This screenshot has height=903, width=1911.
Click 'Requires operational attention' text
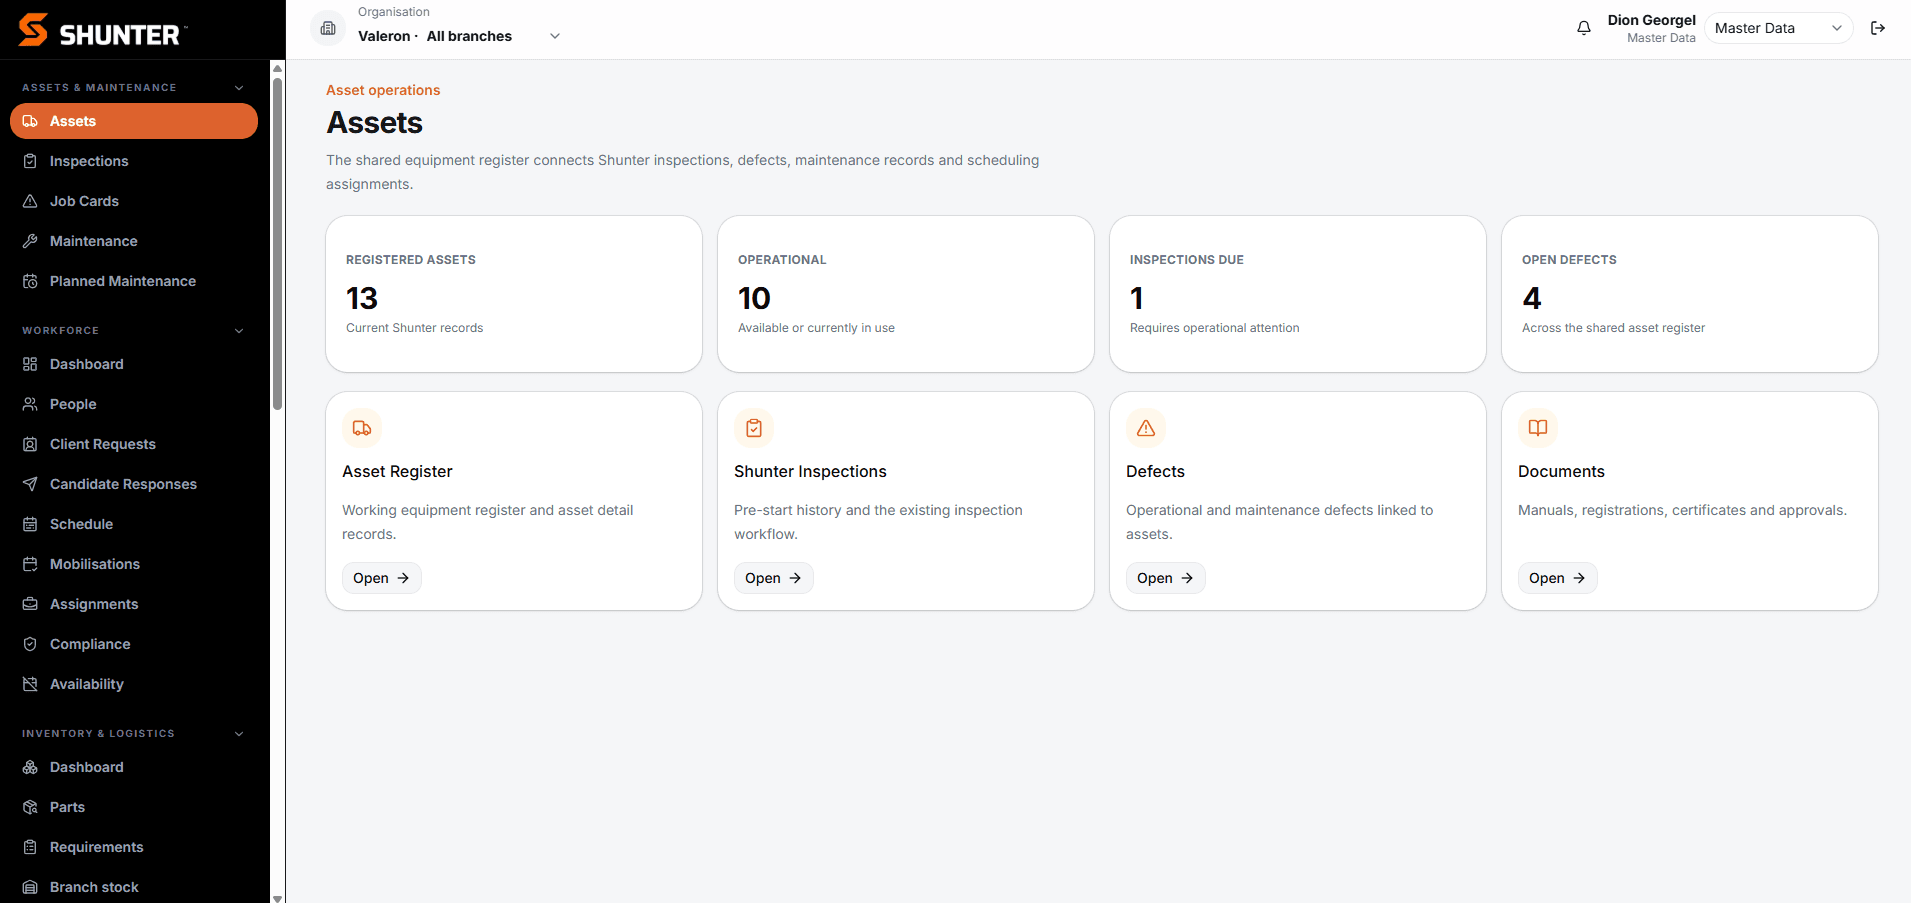(x=1214, y=328)
